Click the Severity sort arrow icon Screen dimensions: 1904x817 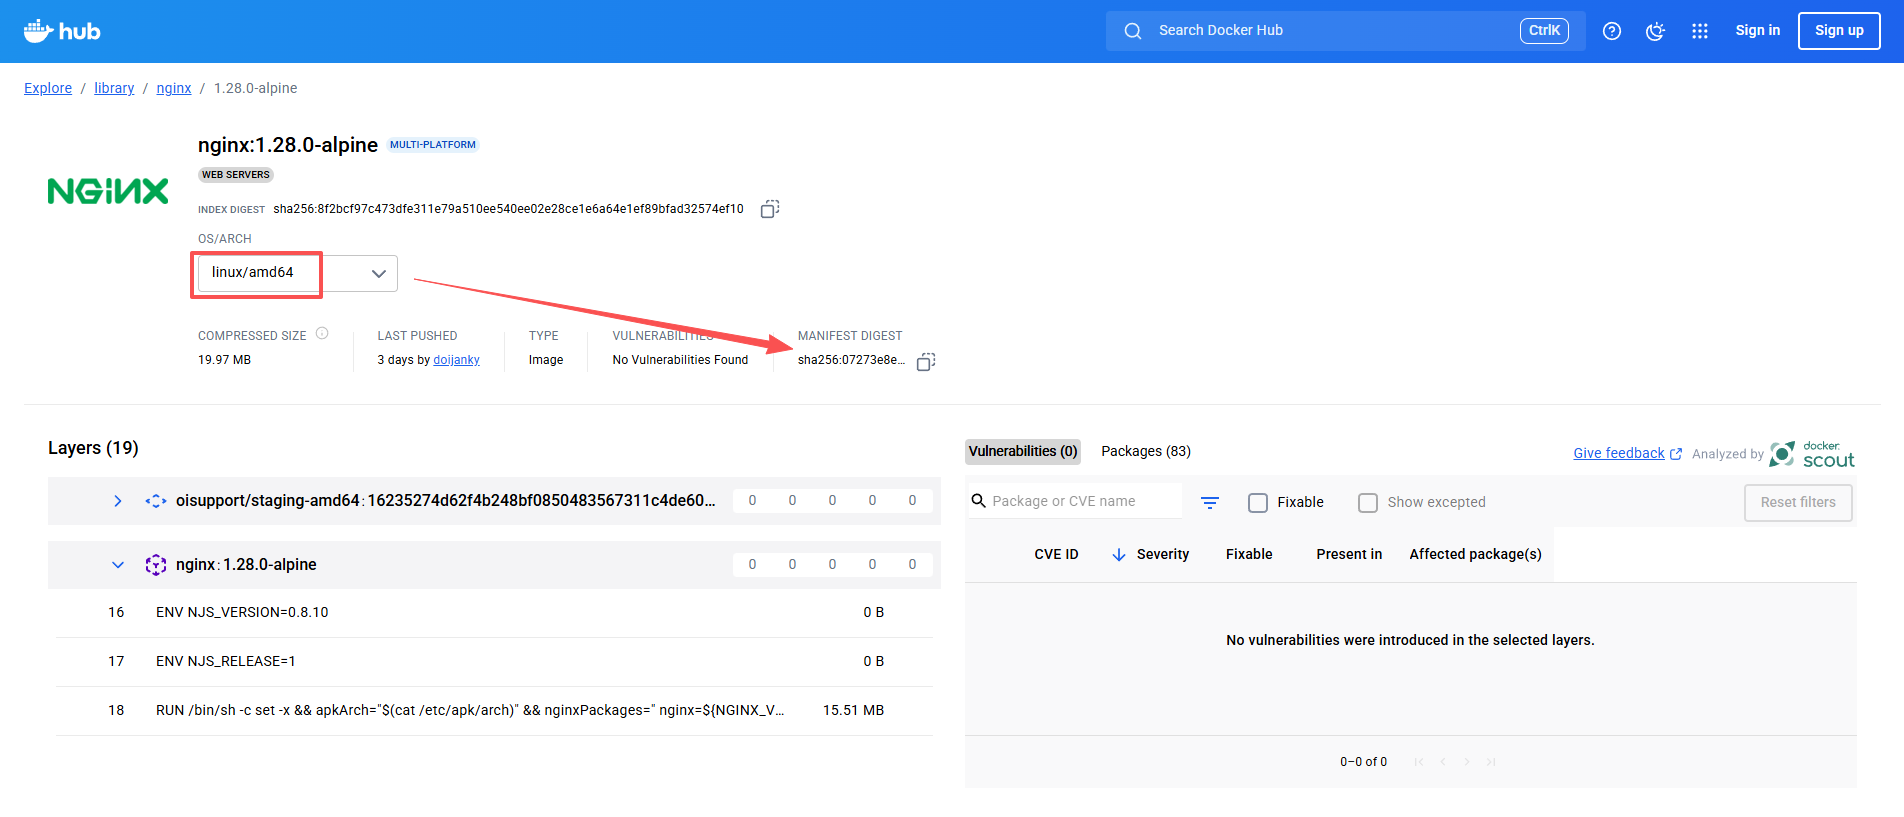click(x=1119, y=554)
